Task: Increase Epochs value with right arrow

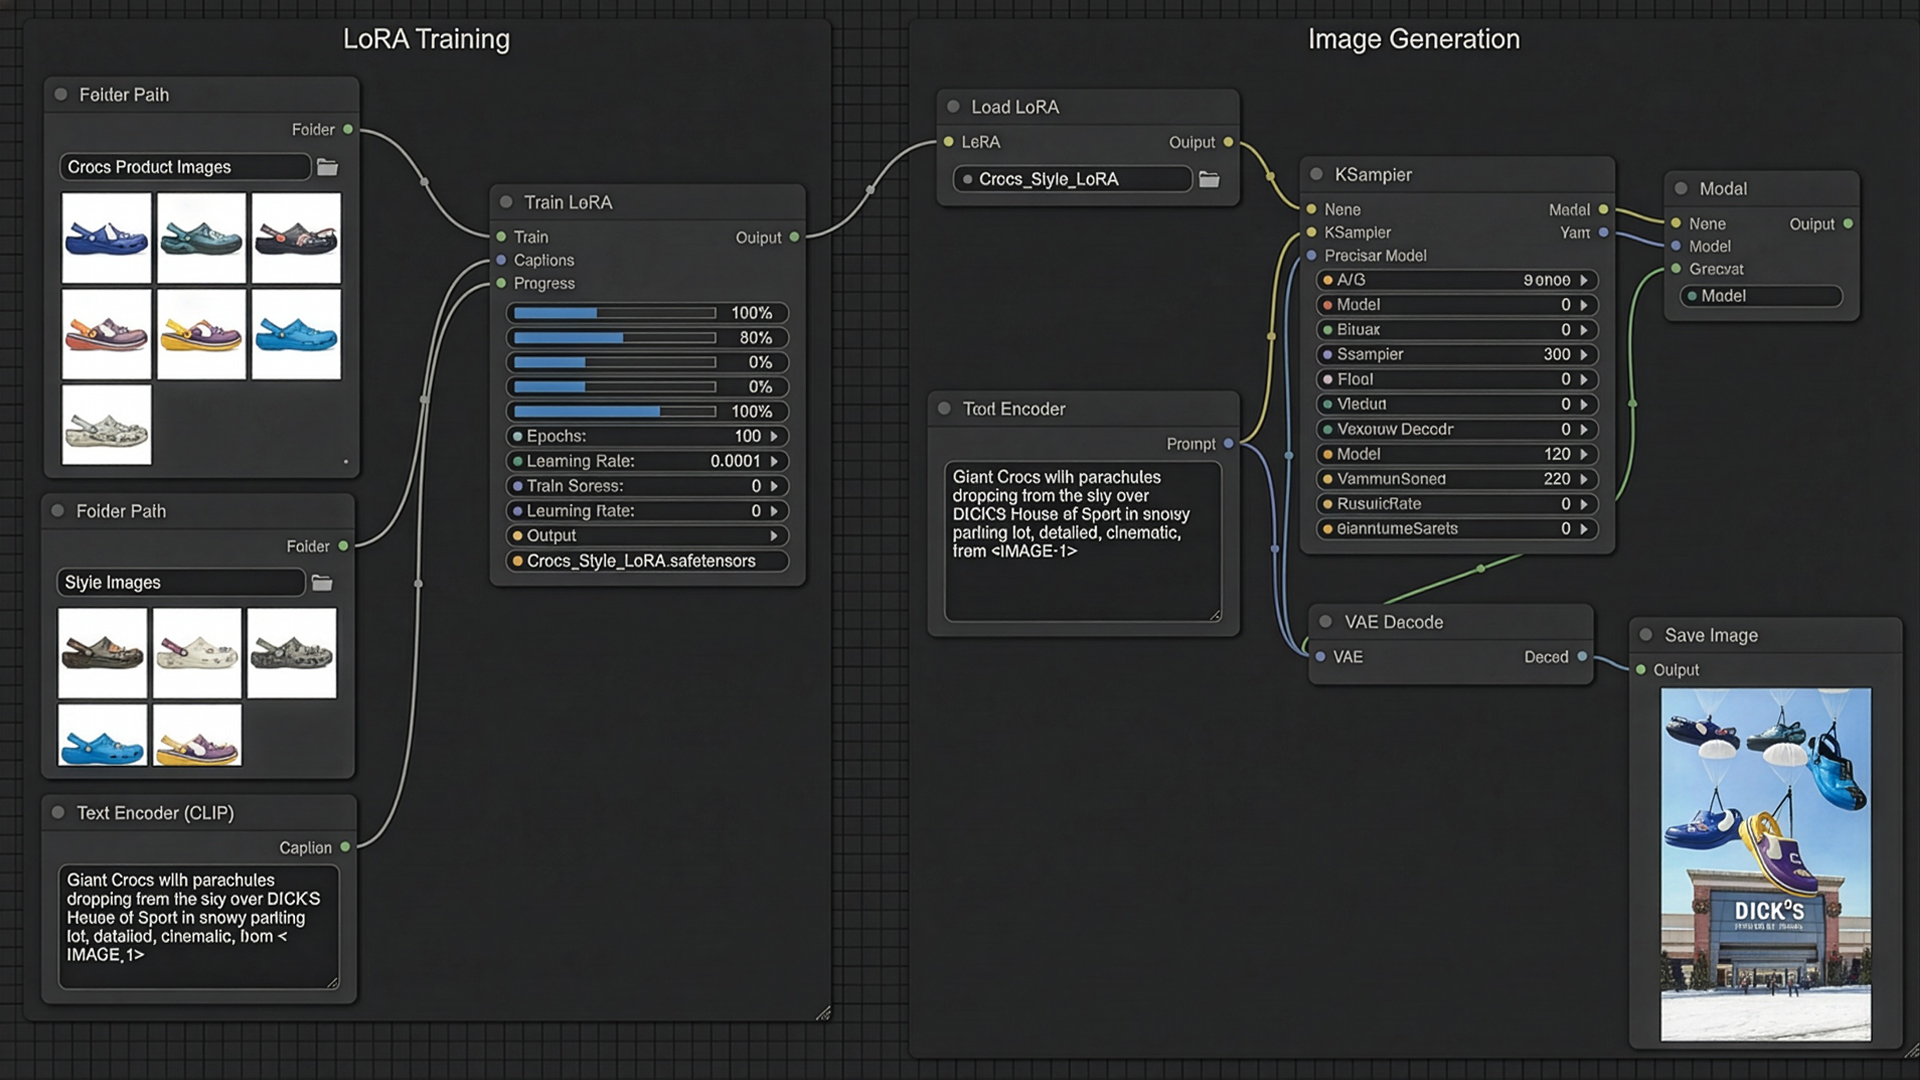Action: click(774, 436)
